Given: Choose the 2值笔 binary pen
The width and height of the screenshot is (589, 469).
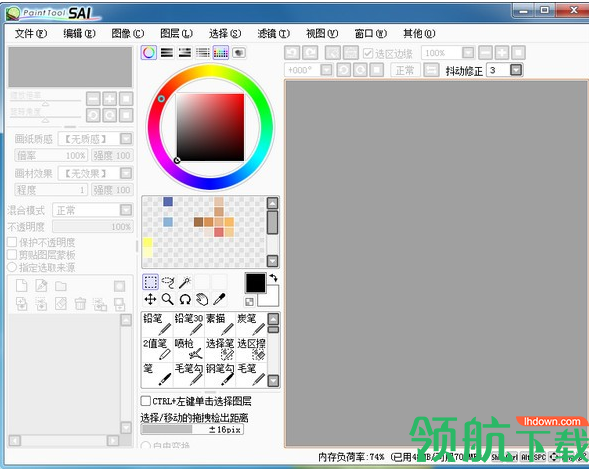Looking at the screenshot, I should point(157,350).
